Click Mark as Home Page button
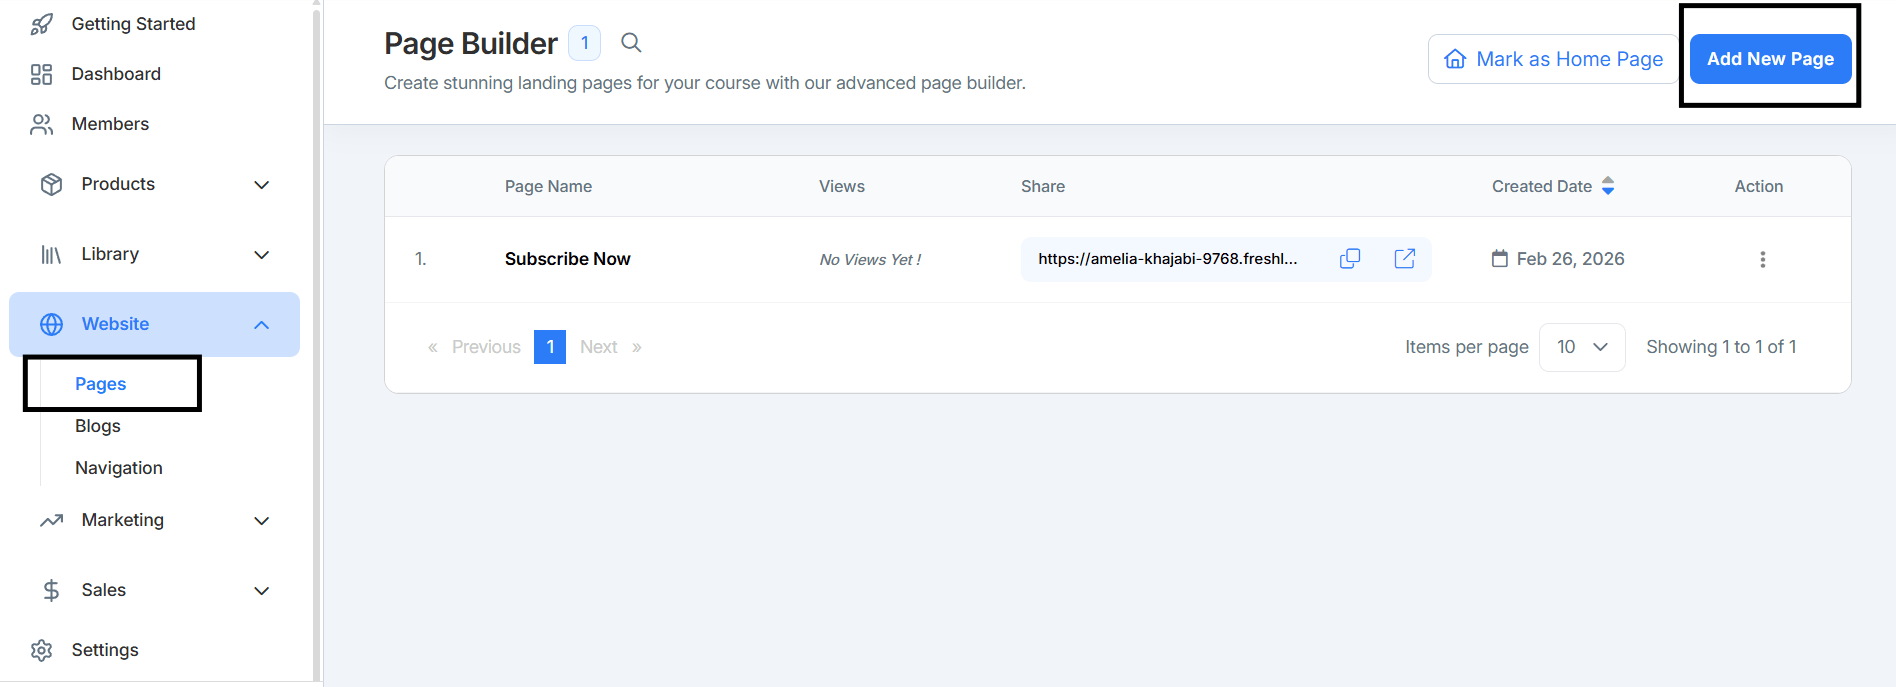 click(1553, 59)
